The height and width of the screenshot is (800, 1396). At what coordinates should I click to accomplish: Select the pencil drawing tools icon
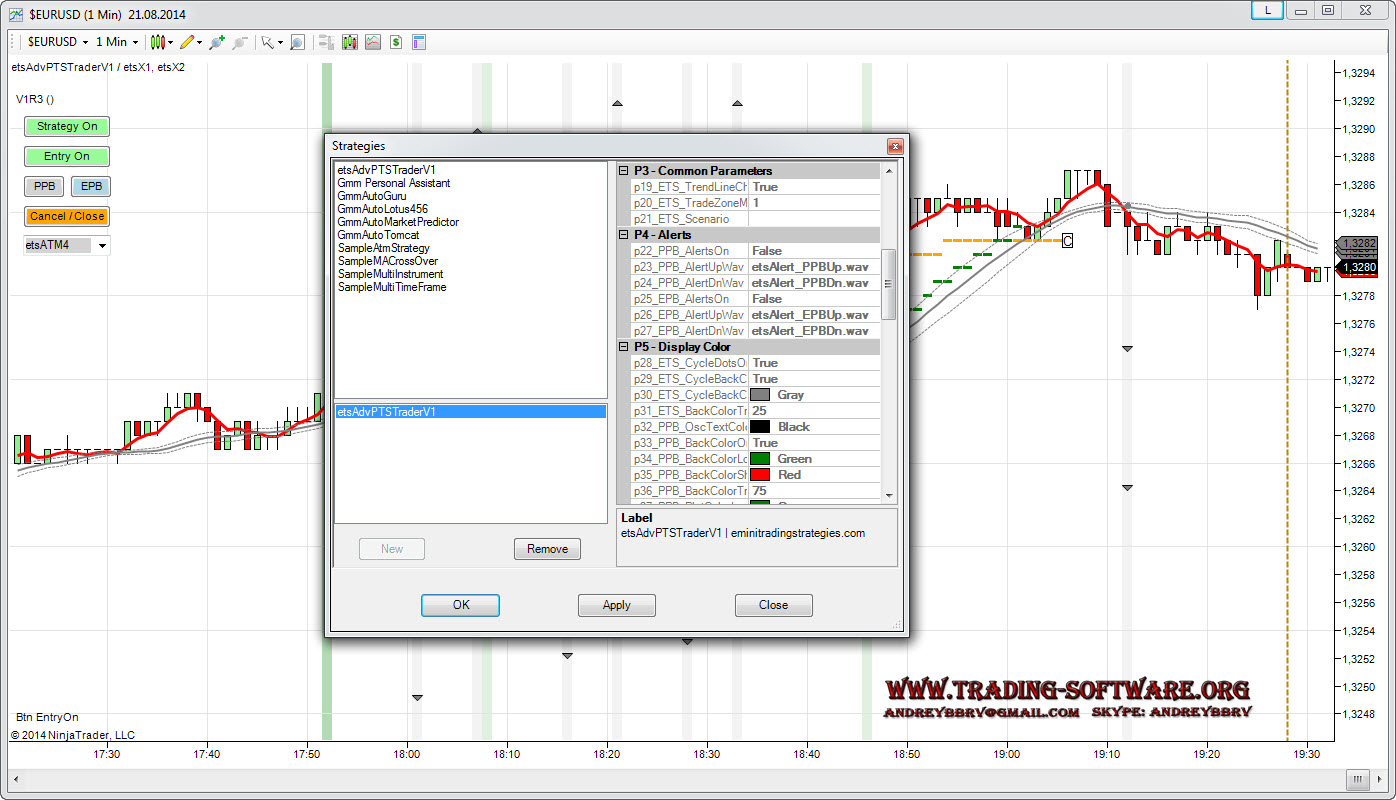(189, 42)
